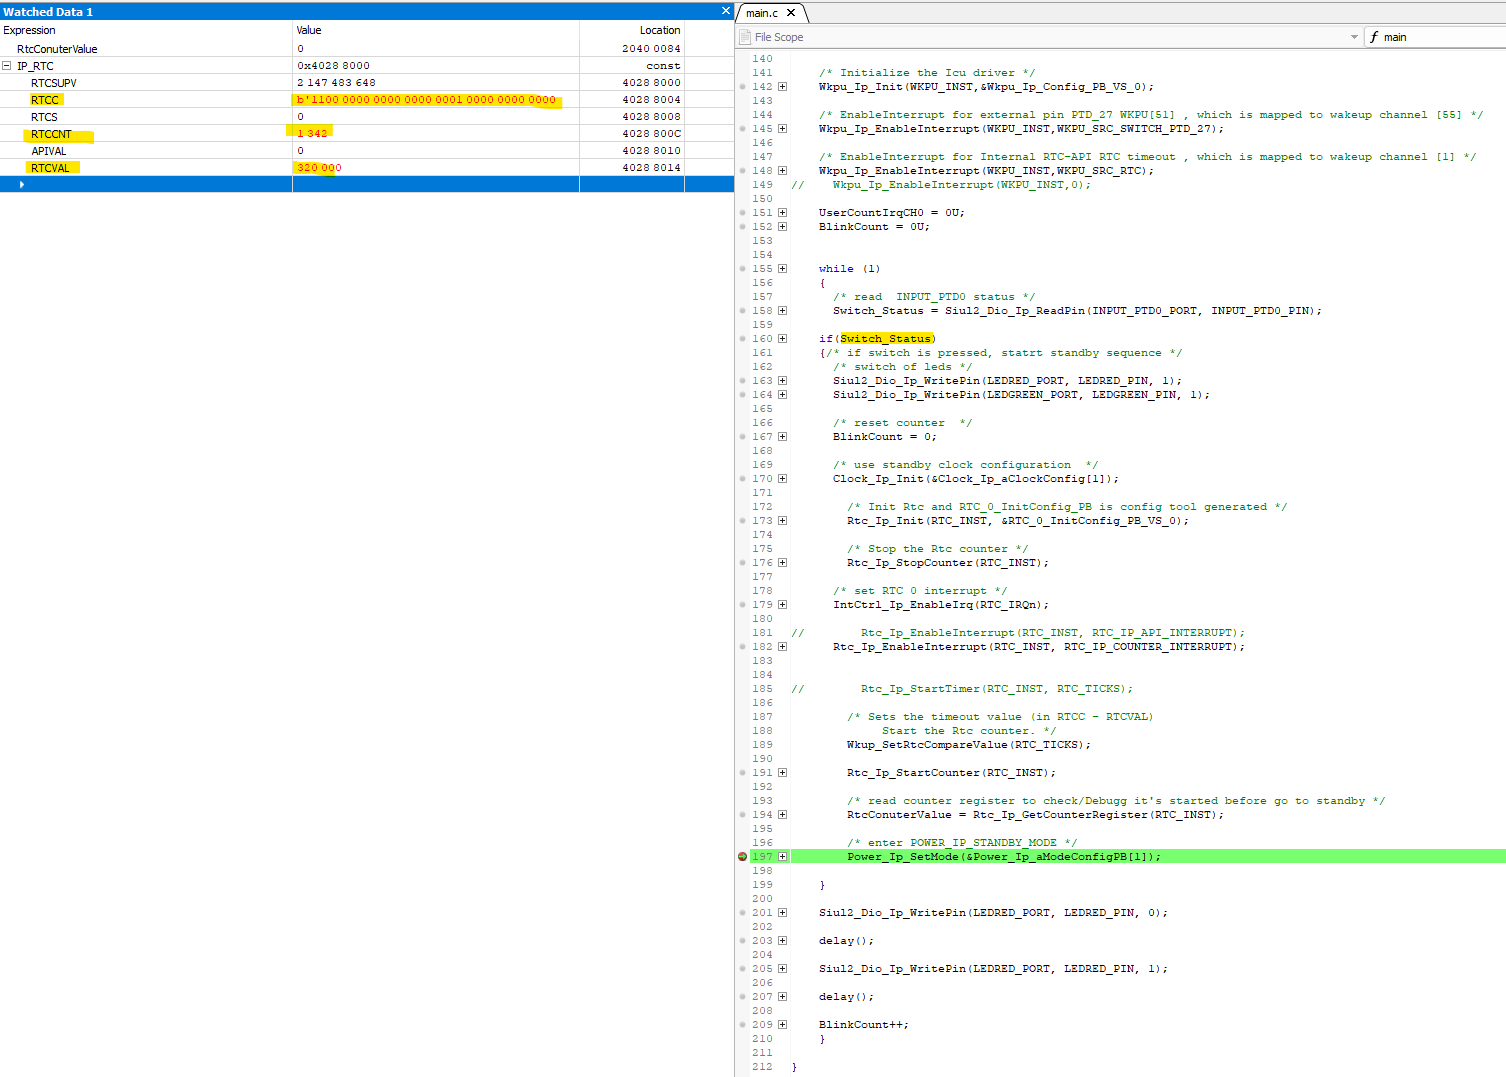Image resolution: width=1506 pixels, height=1077 pixels.
Task: Click the breakpoint marker on line 197
Action: point(742,857)
